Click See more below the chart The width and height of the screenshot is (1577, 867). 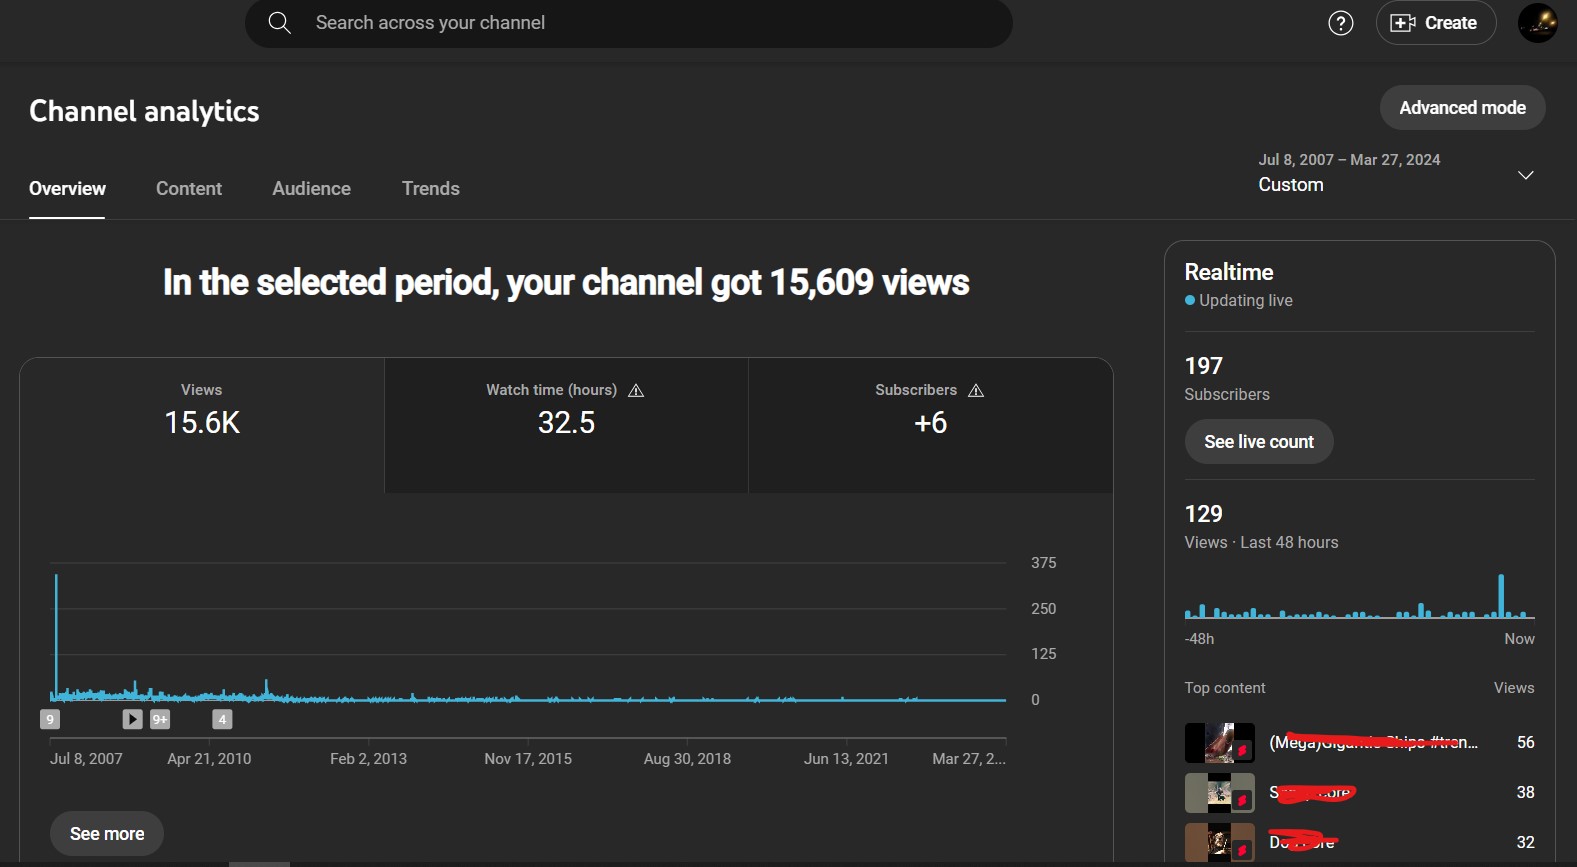tap(107, 834)
